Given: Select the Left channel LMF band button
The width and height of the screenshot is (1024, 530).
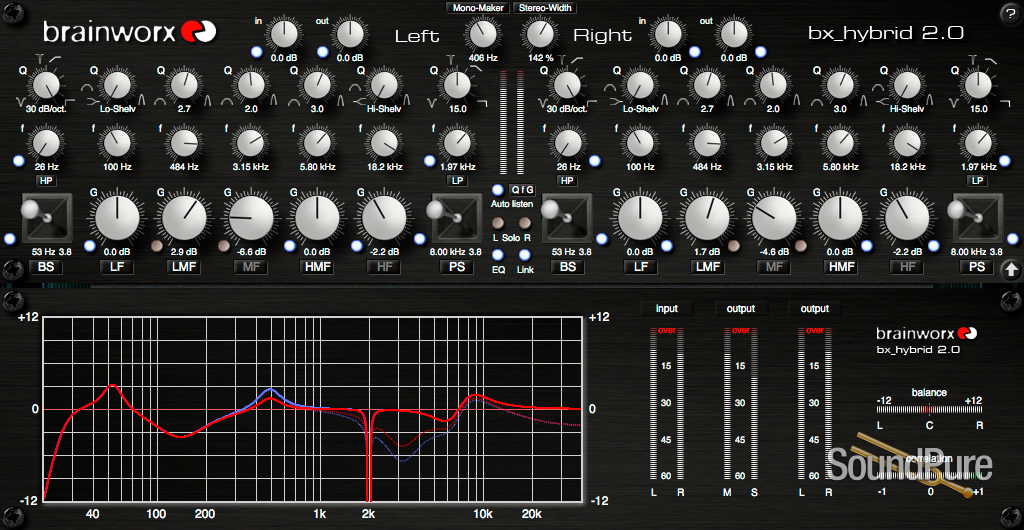Looking at the screenshot, I should point(182,267).
